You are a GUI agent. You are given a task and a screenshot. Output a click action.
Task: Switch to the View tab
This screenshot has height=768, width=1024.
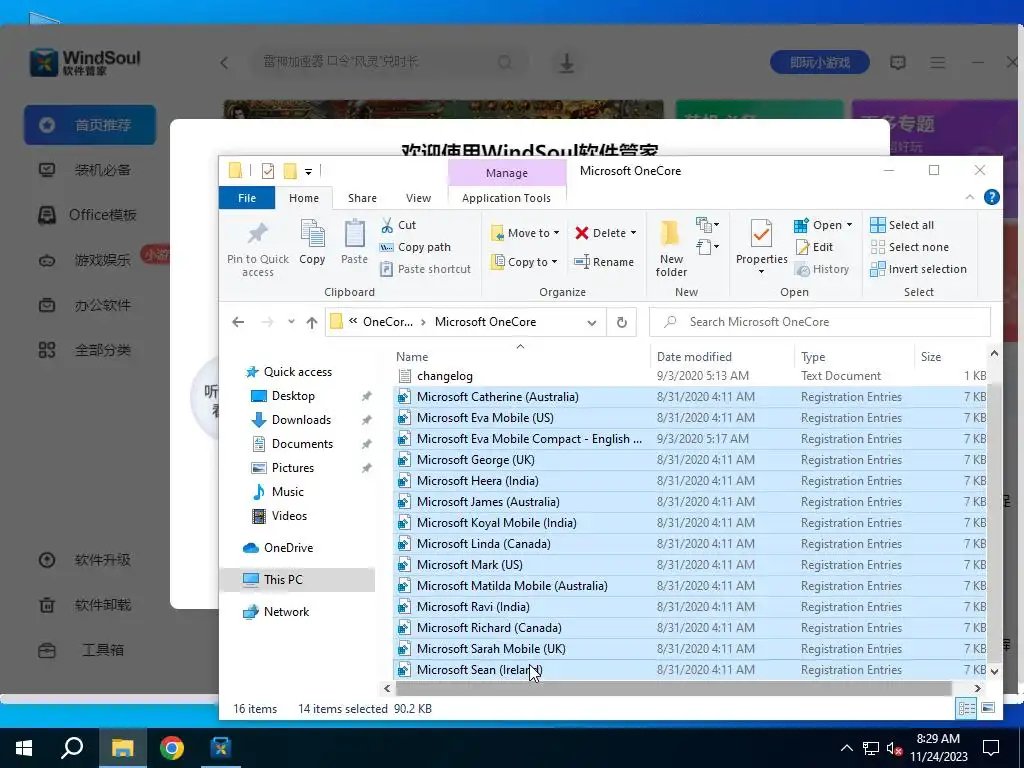point(418,198)
